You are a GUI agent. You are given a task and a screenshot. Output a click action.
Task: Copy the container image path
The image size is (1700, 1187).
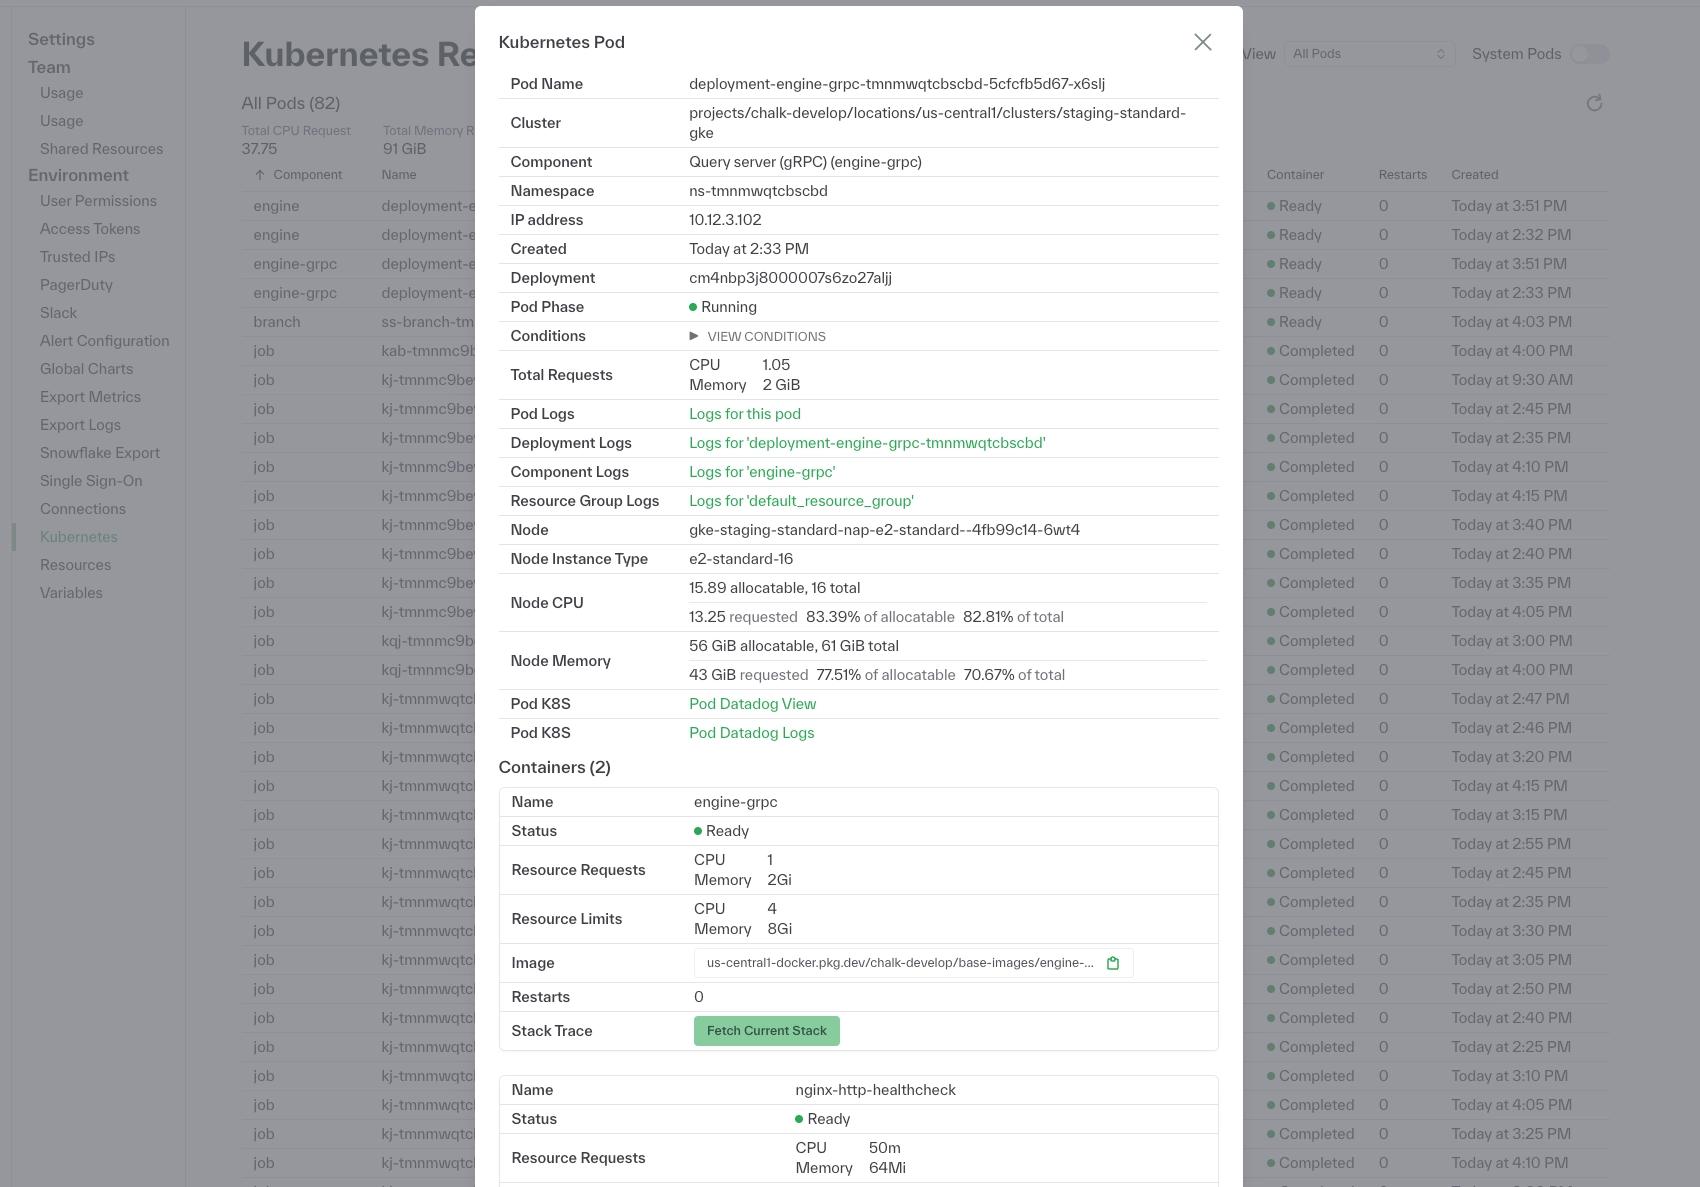(1113, 963)
